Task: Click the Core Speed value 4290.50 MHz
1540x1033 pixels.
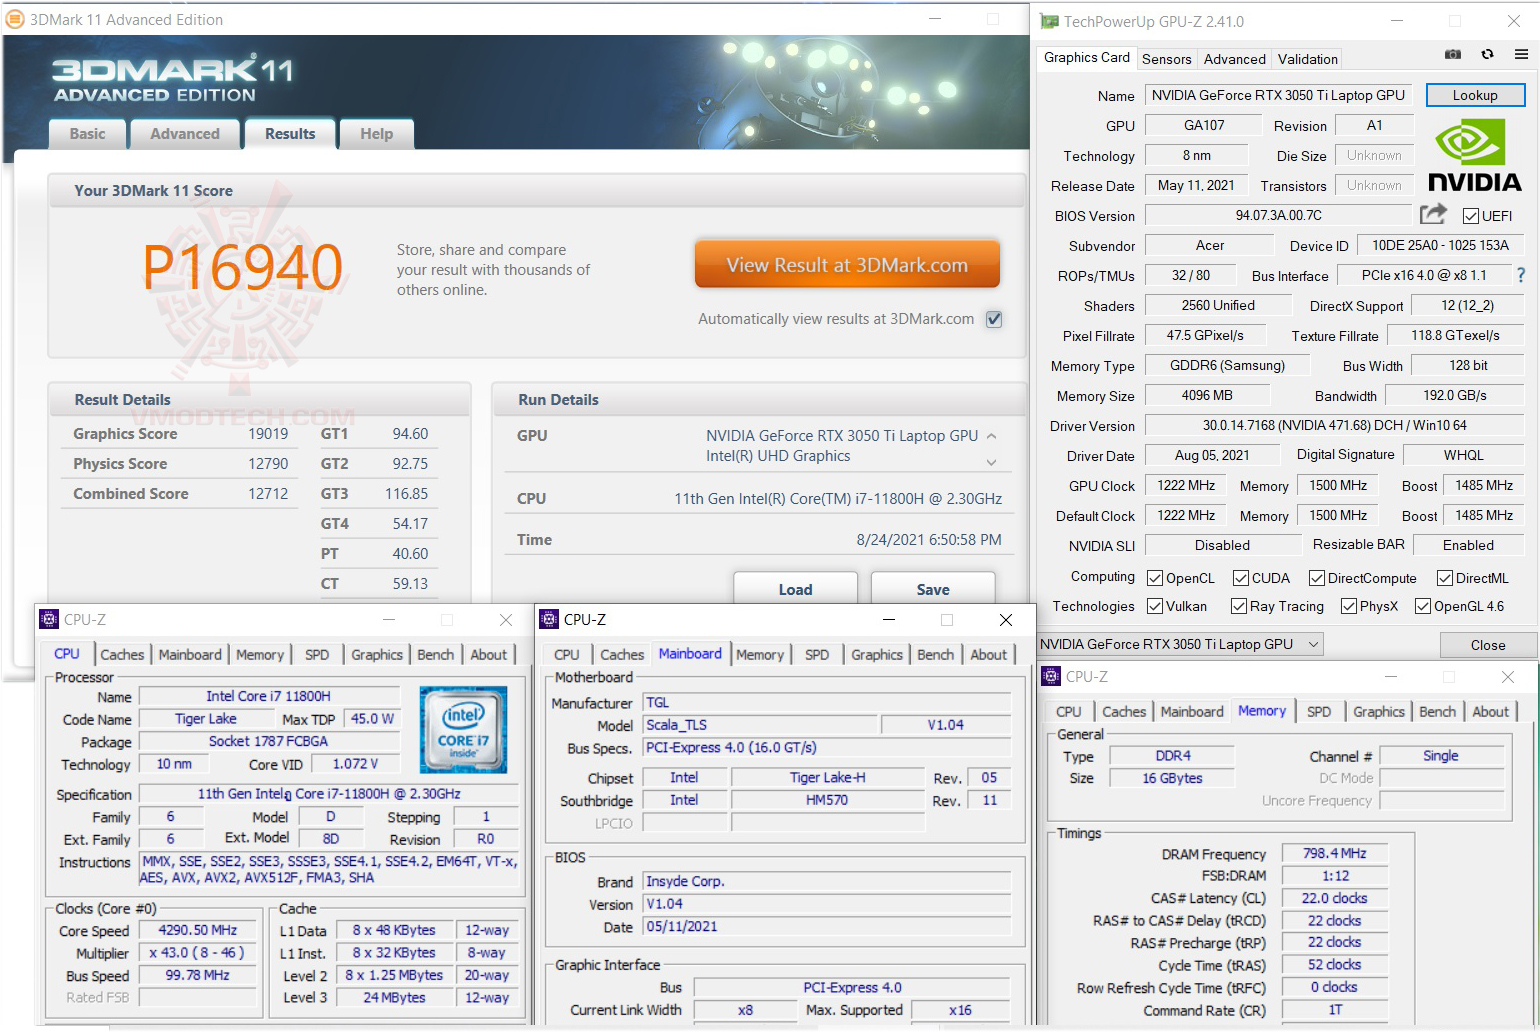Action: pyautogui.click(x=197, y=930)
